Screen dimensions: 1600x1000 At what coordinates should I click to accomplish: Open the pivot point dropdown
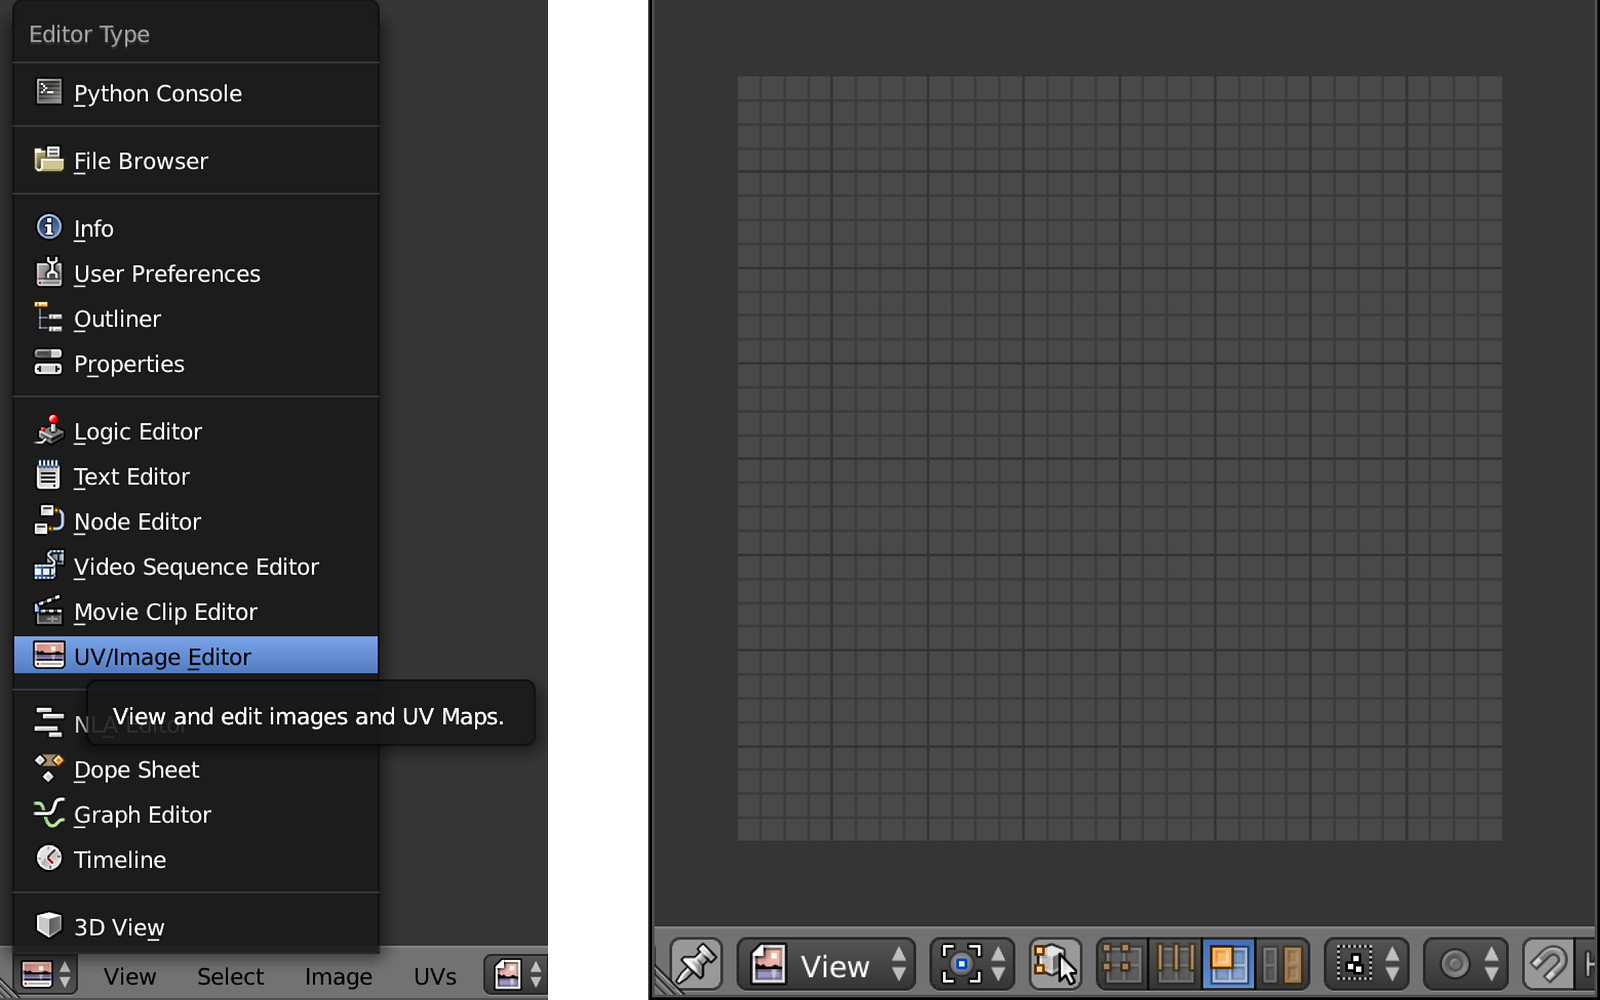click(x=972, y=965)
